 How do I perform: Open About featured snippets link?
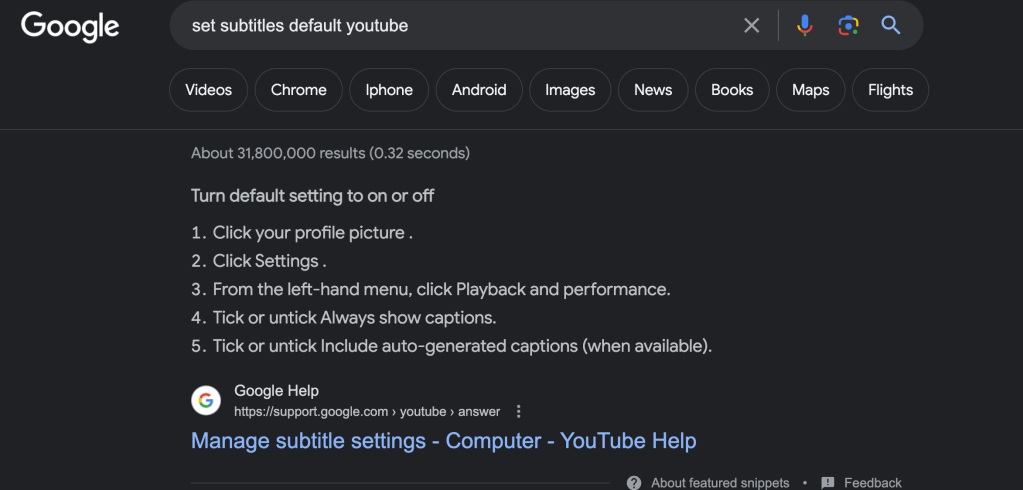(x=720, y=483)
